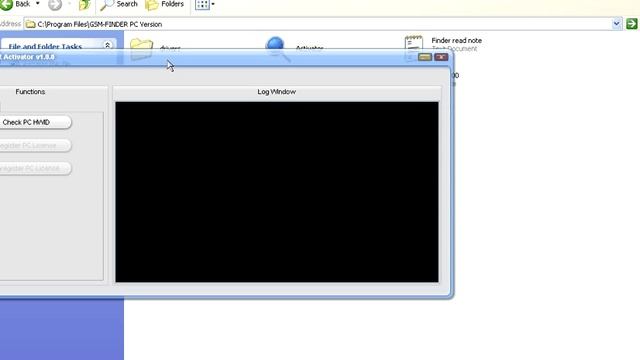This screenshot has height=360, width=640.
Task: Click the Back button in Explorer toolbar
Action: pyautogui.click(x=16, y=4)
